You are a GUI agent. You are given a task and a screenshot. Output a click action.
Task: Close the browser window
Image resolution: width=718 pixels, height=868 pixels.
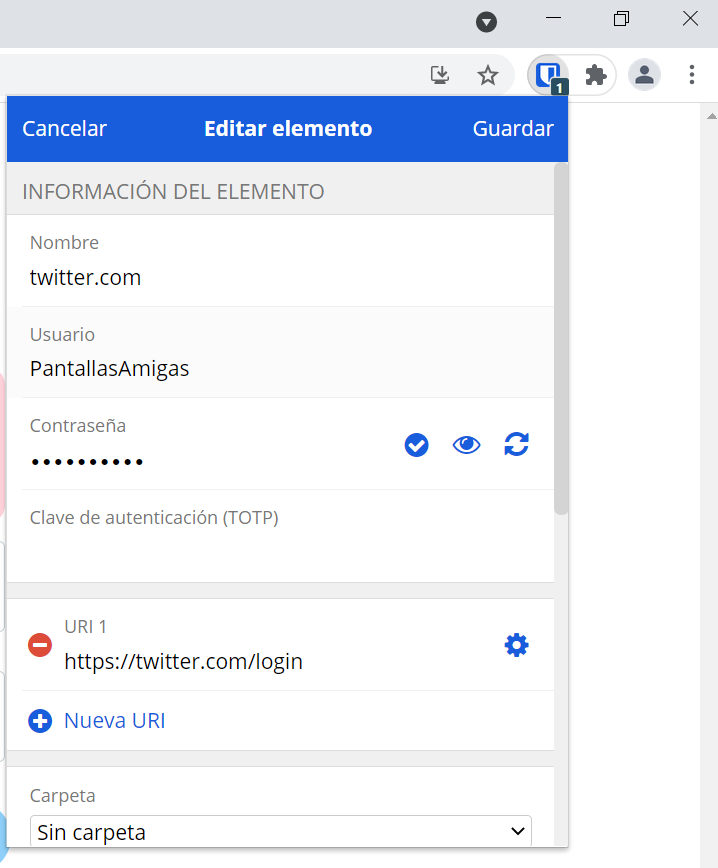pyautogui.click(x=690, y=18)
